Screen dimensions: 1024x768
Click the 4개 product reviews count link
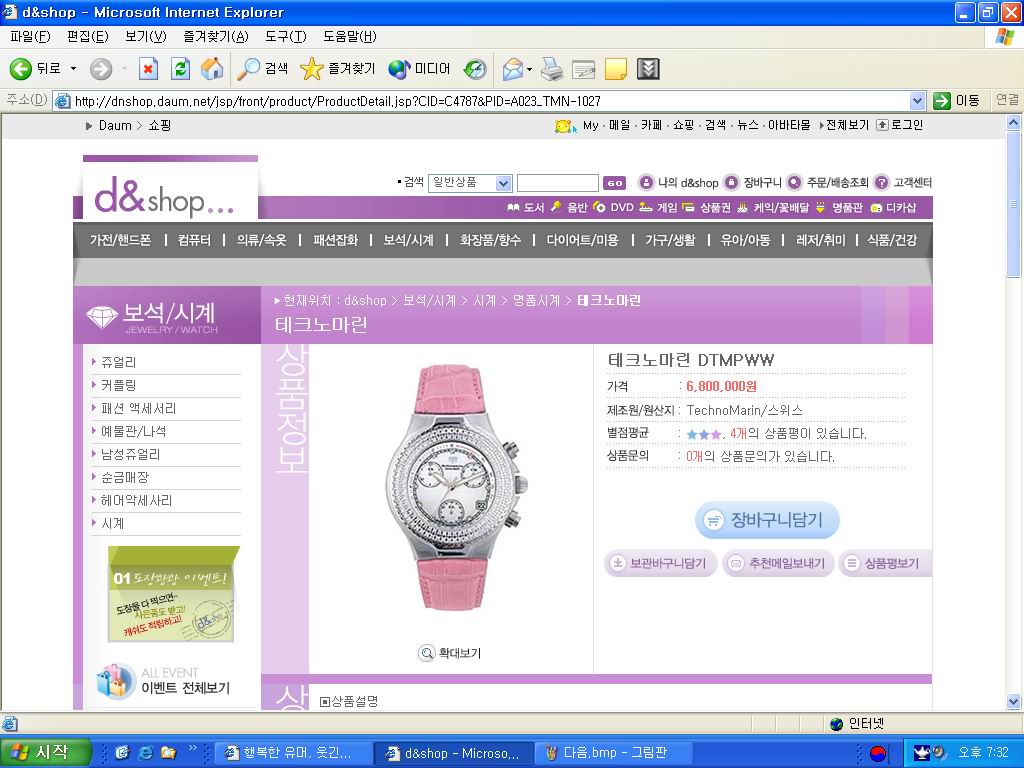(x=738, y=434)
